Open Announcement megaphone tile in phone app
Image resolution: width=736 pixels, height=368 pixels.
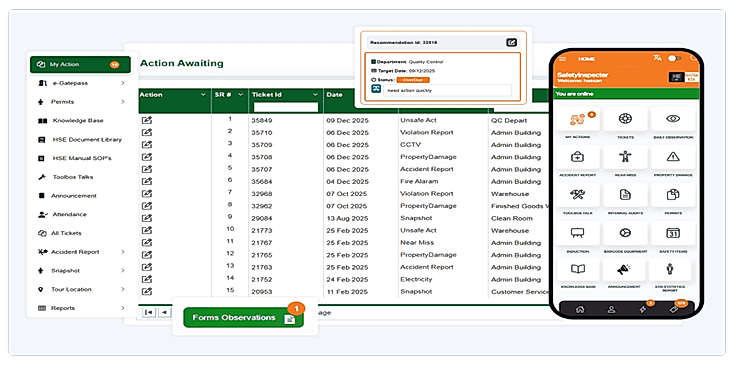(x=624, y=269)
